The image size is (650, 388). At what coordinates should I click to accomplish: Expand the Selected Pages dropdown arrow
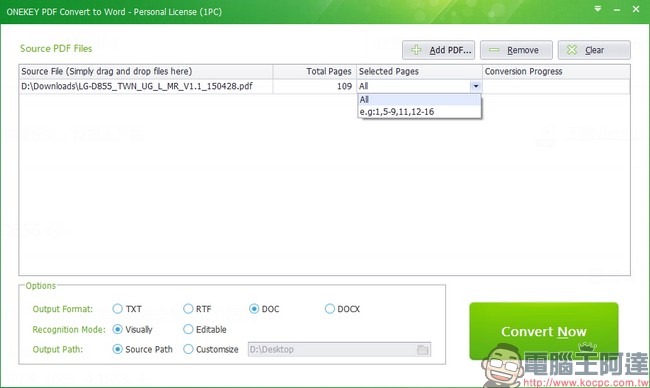(475, 86)
